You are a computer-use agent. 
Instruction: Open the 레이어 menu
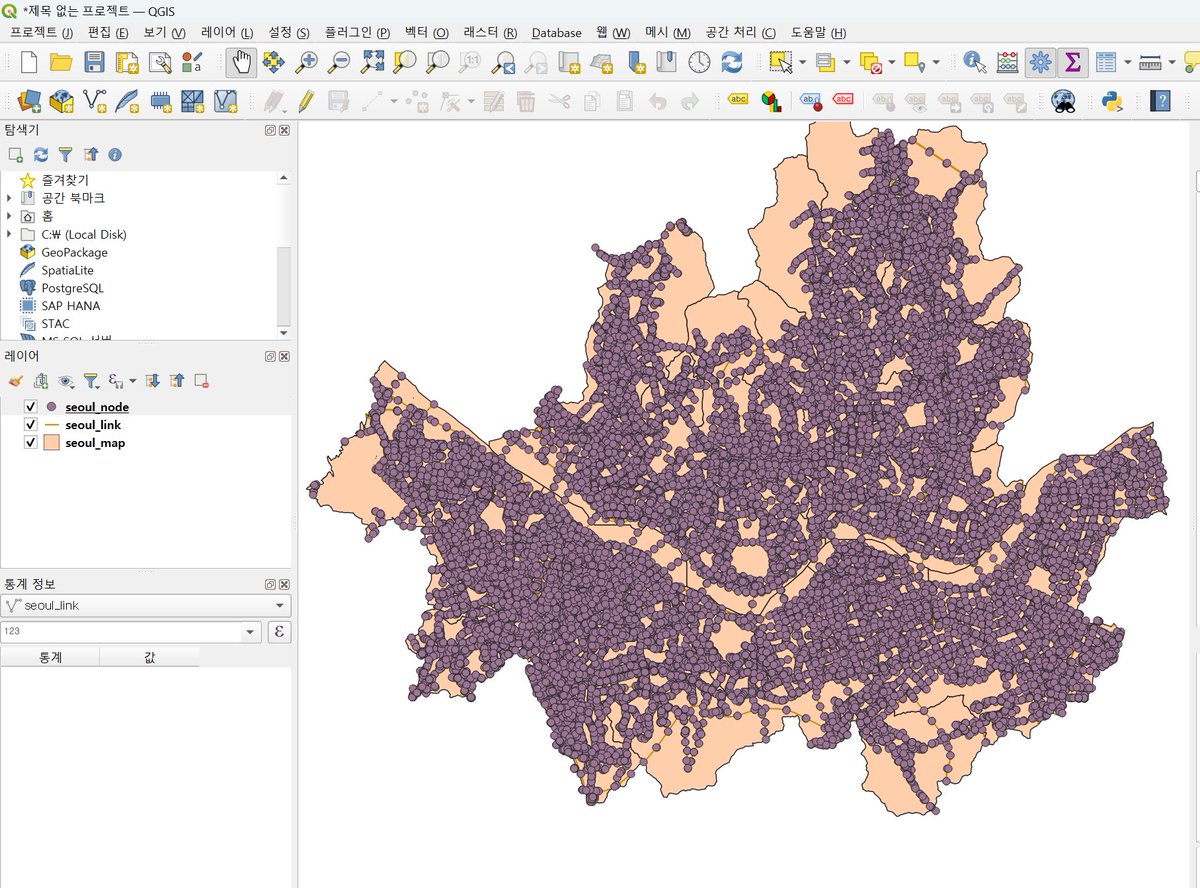click(226, 33)
